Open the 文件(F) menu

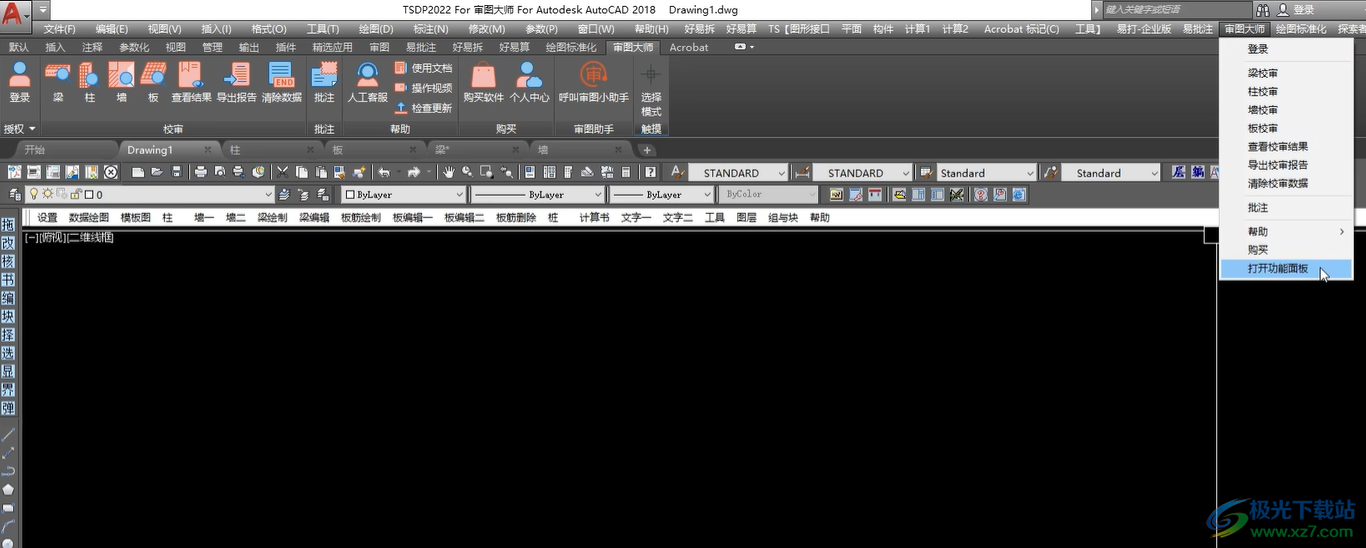click(x=60, y=29)
